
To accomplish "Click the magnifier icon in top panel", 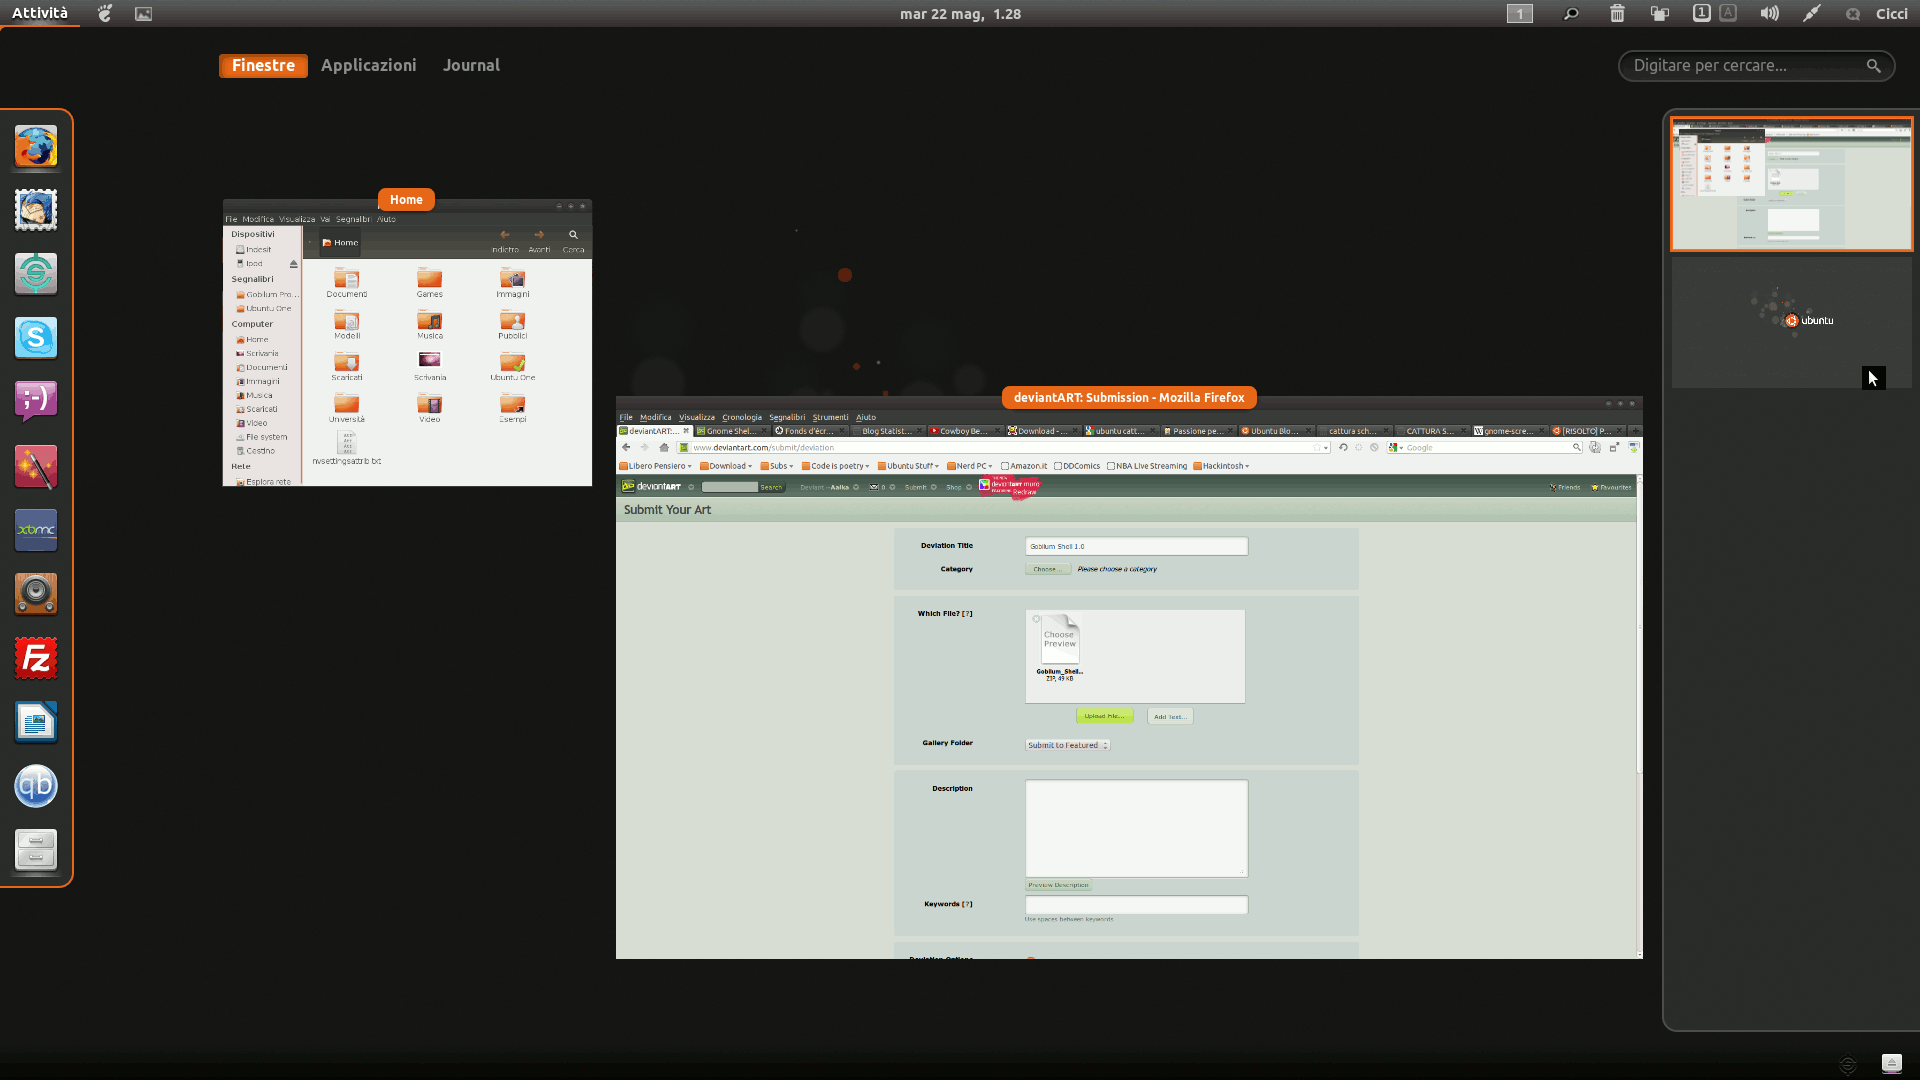I will (1571, 14).
